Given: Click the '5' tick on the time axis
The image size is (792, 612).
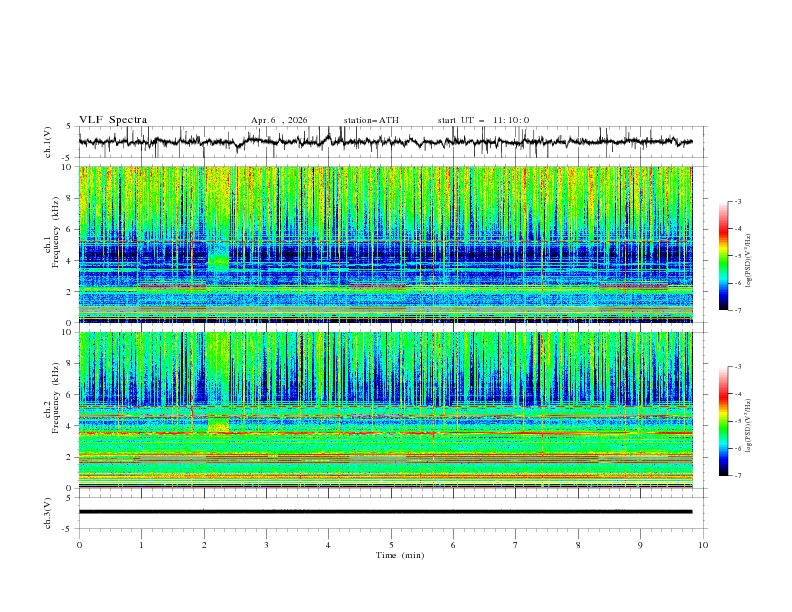Looking at the screenshot, I should click(x=391, y=545).
